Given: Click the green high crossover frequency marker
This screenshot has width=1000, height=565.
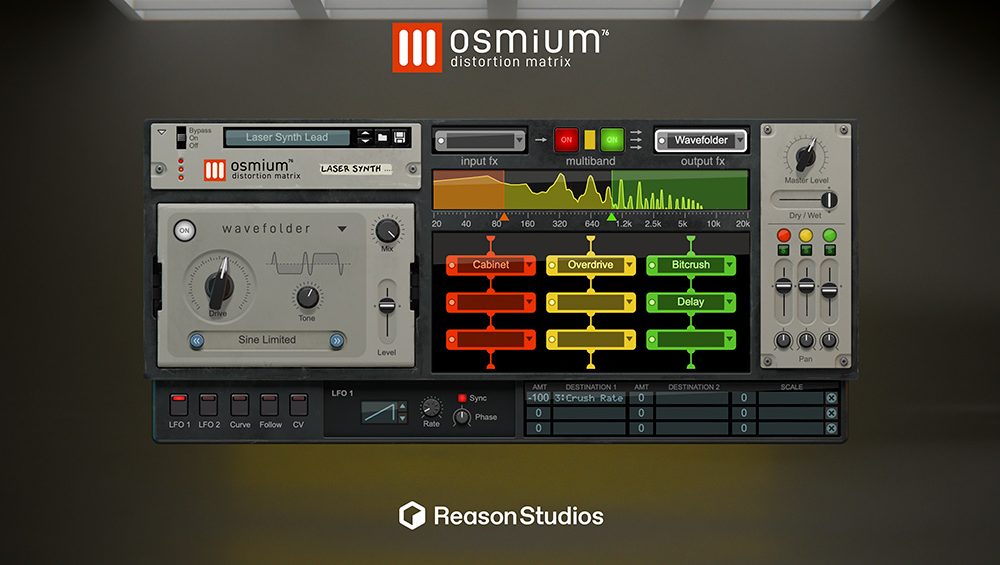Looking at the screenshot, I should point(612,217).
